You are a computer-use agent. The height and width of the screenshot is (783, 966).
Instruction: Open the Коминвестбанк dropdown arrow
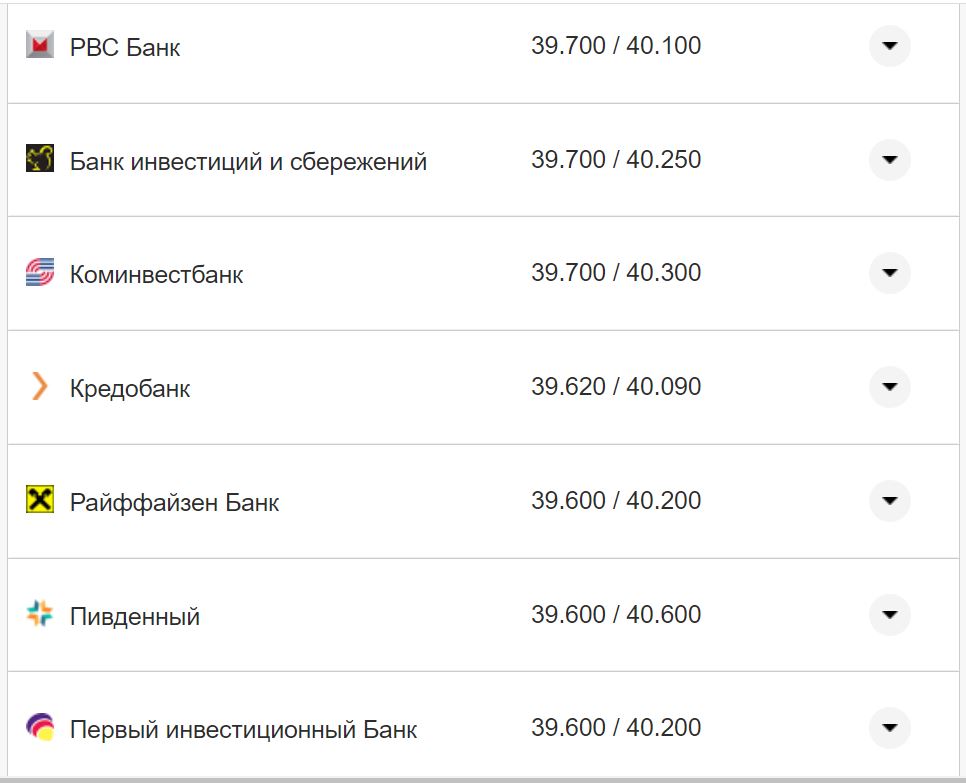[889, 273]
